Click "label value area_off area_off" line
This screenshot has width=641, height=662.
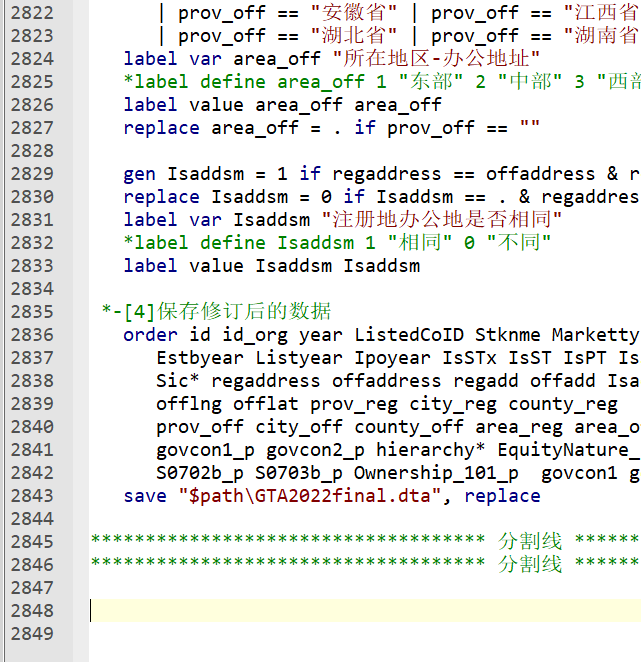tap(282, 105)
